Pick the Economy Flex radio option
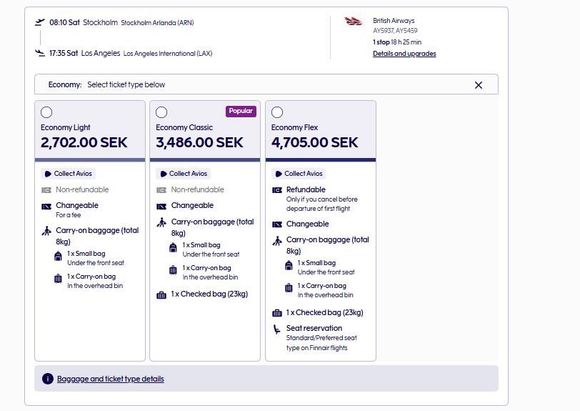 pos(277,112)
